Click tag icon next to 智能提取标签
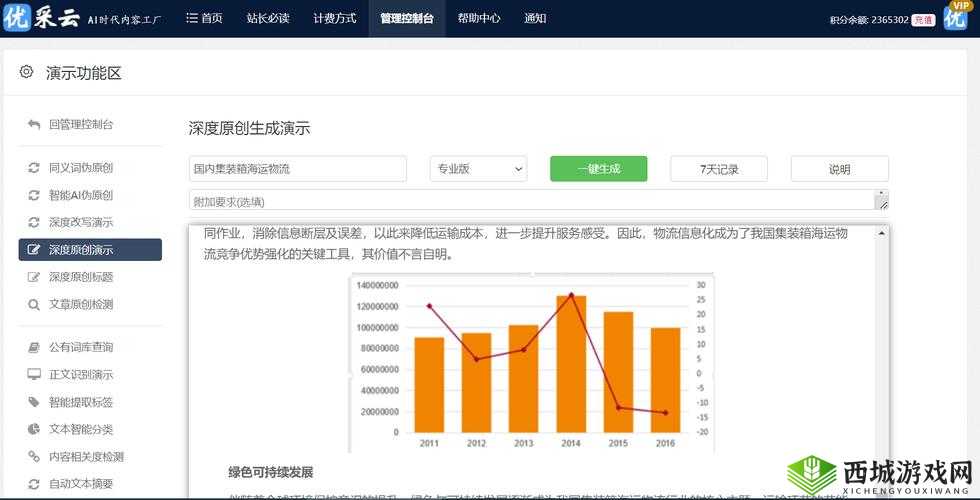The image size is (980, 500). pyautogui.click(x=34, y=402)
